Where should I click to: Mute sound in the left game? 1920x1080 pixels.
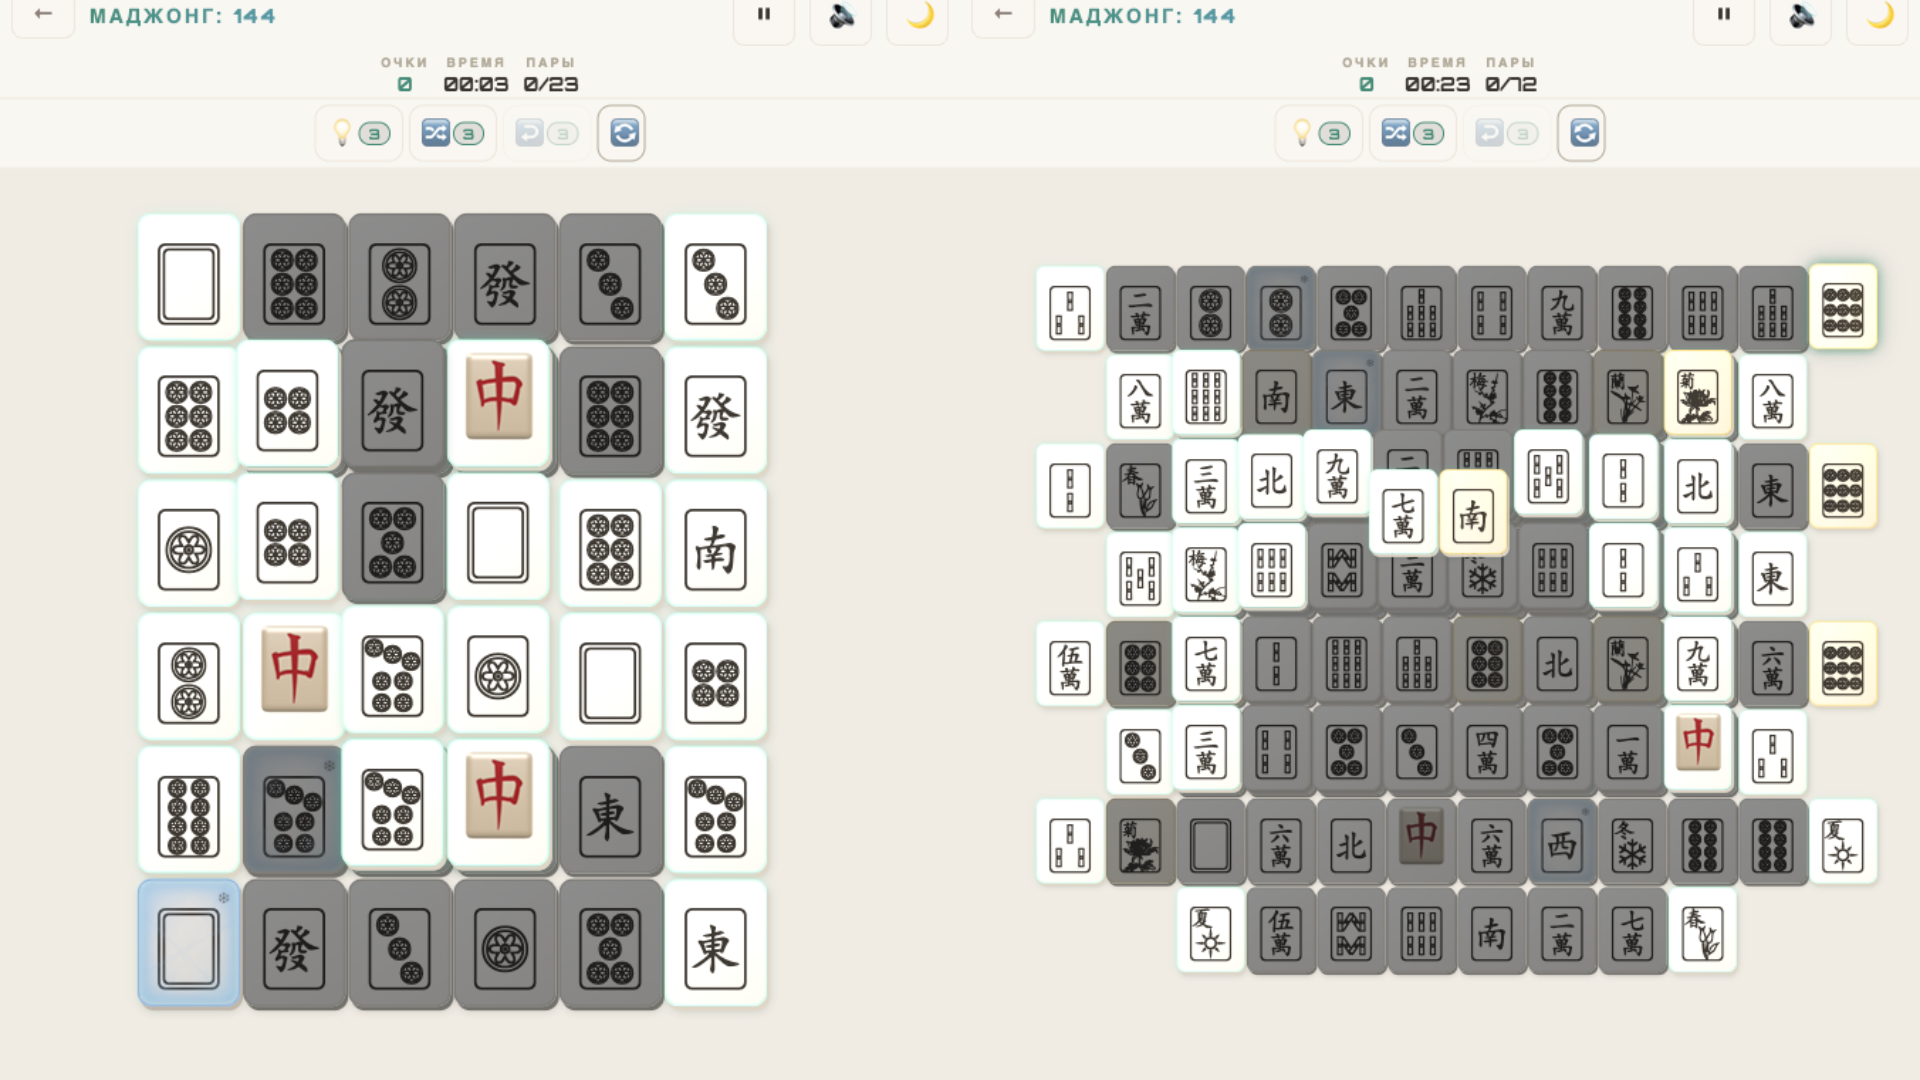(x=841, y=15)
